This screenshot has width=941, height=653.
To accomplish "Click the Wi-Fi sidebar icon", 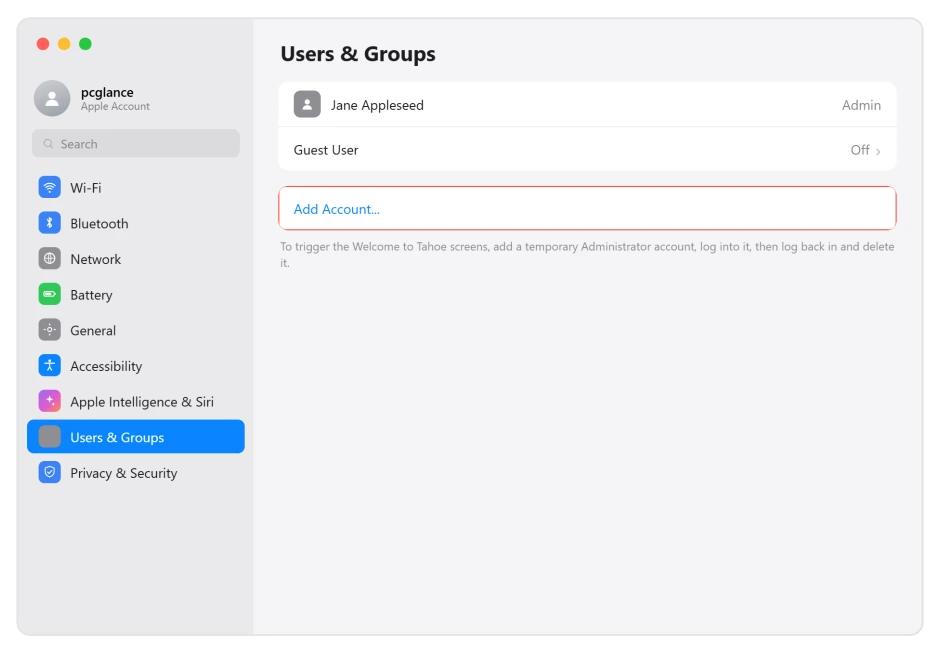I will [x=50, y=187].
